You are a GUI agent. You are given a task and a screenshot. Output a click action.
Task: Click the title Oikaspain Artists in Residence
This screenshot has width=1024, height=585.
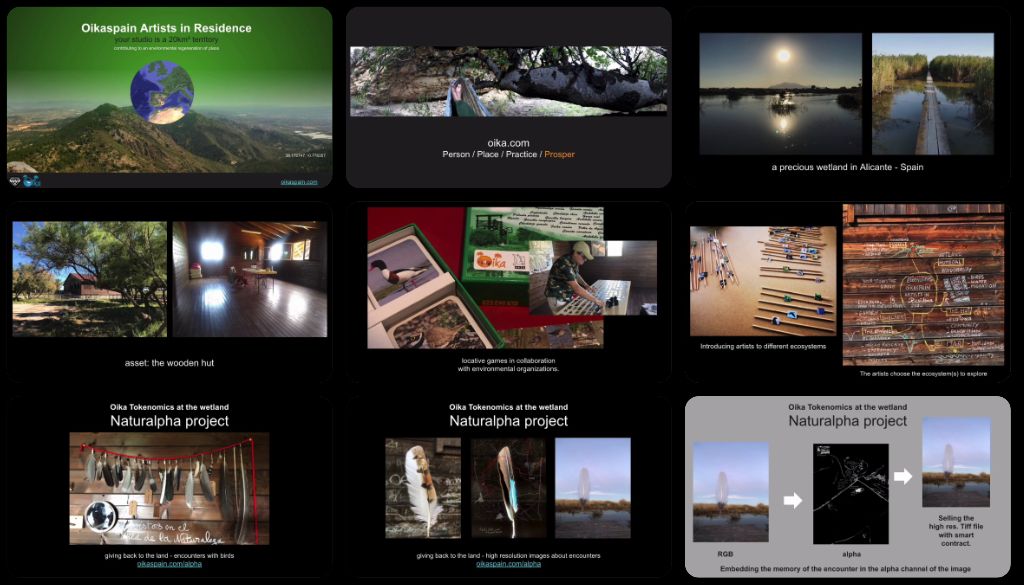(166, 28)
